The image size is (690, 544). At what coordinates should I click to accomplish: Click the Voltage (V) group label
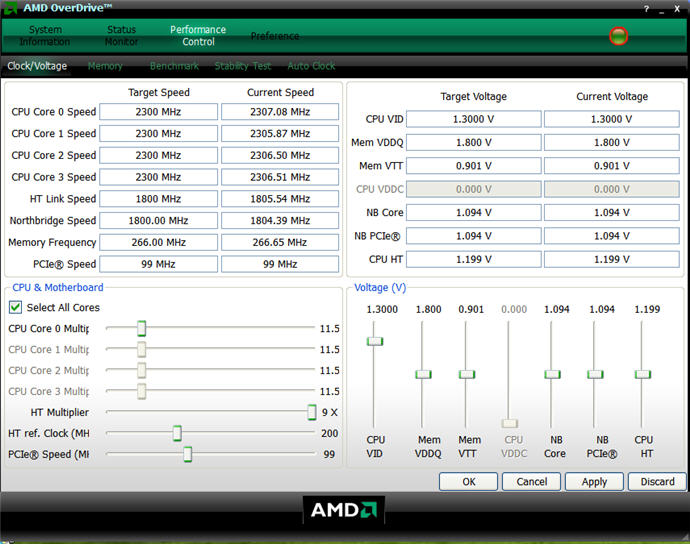(x=380, y=287)
